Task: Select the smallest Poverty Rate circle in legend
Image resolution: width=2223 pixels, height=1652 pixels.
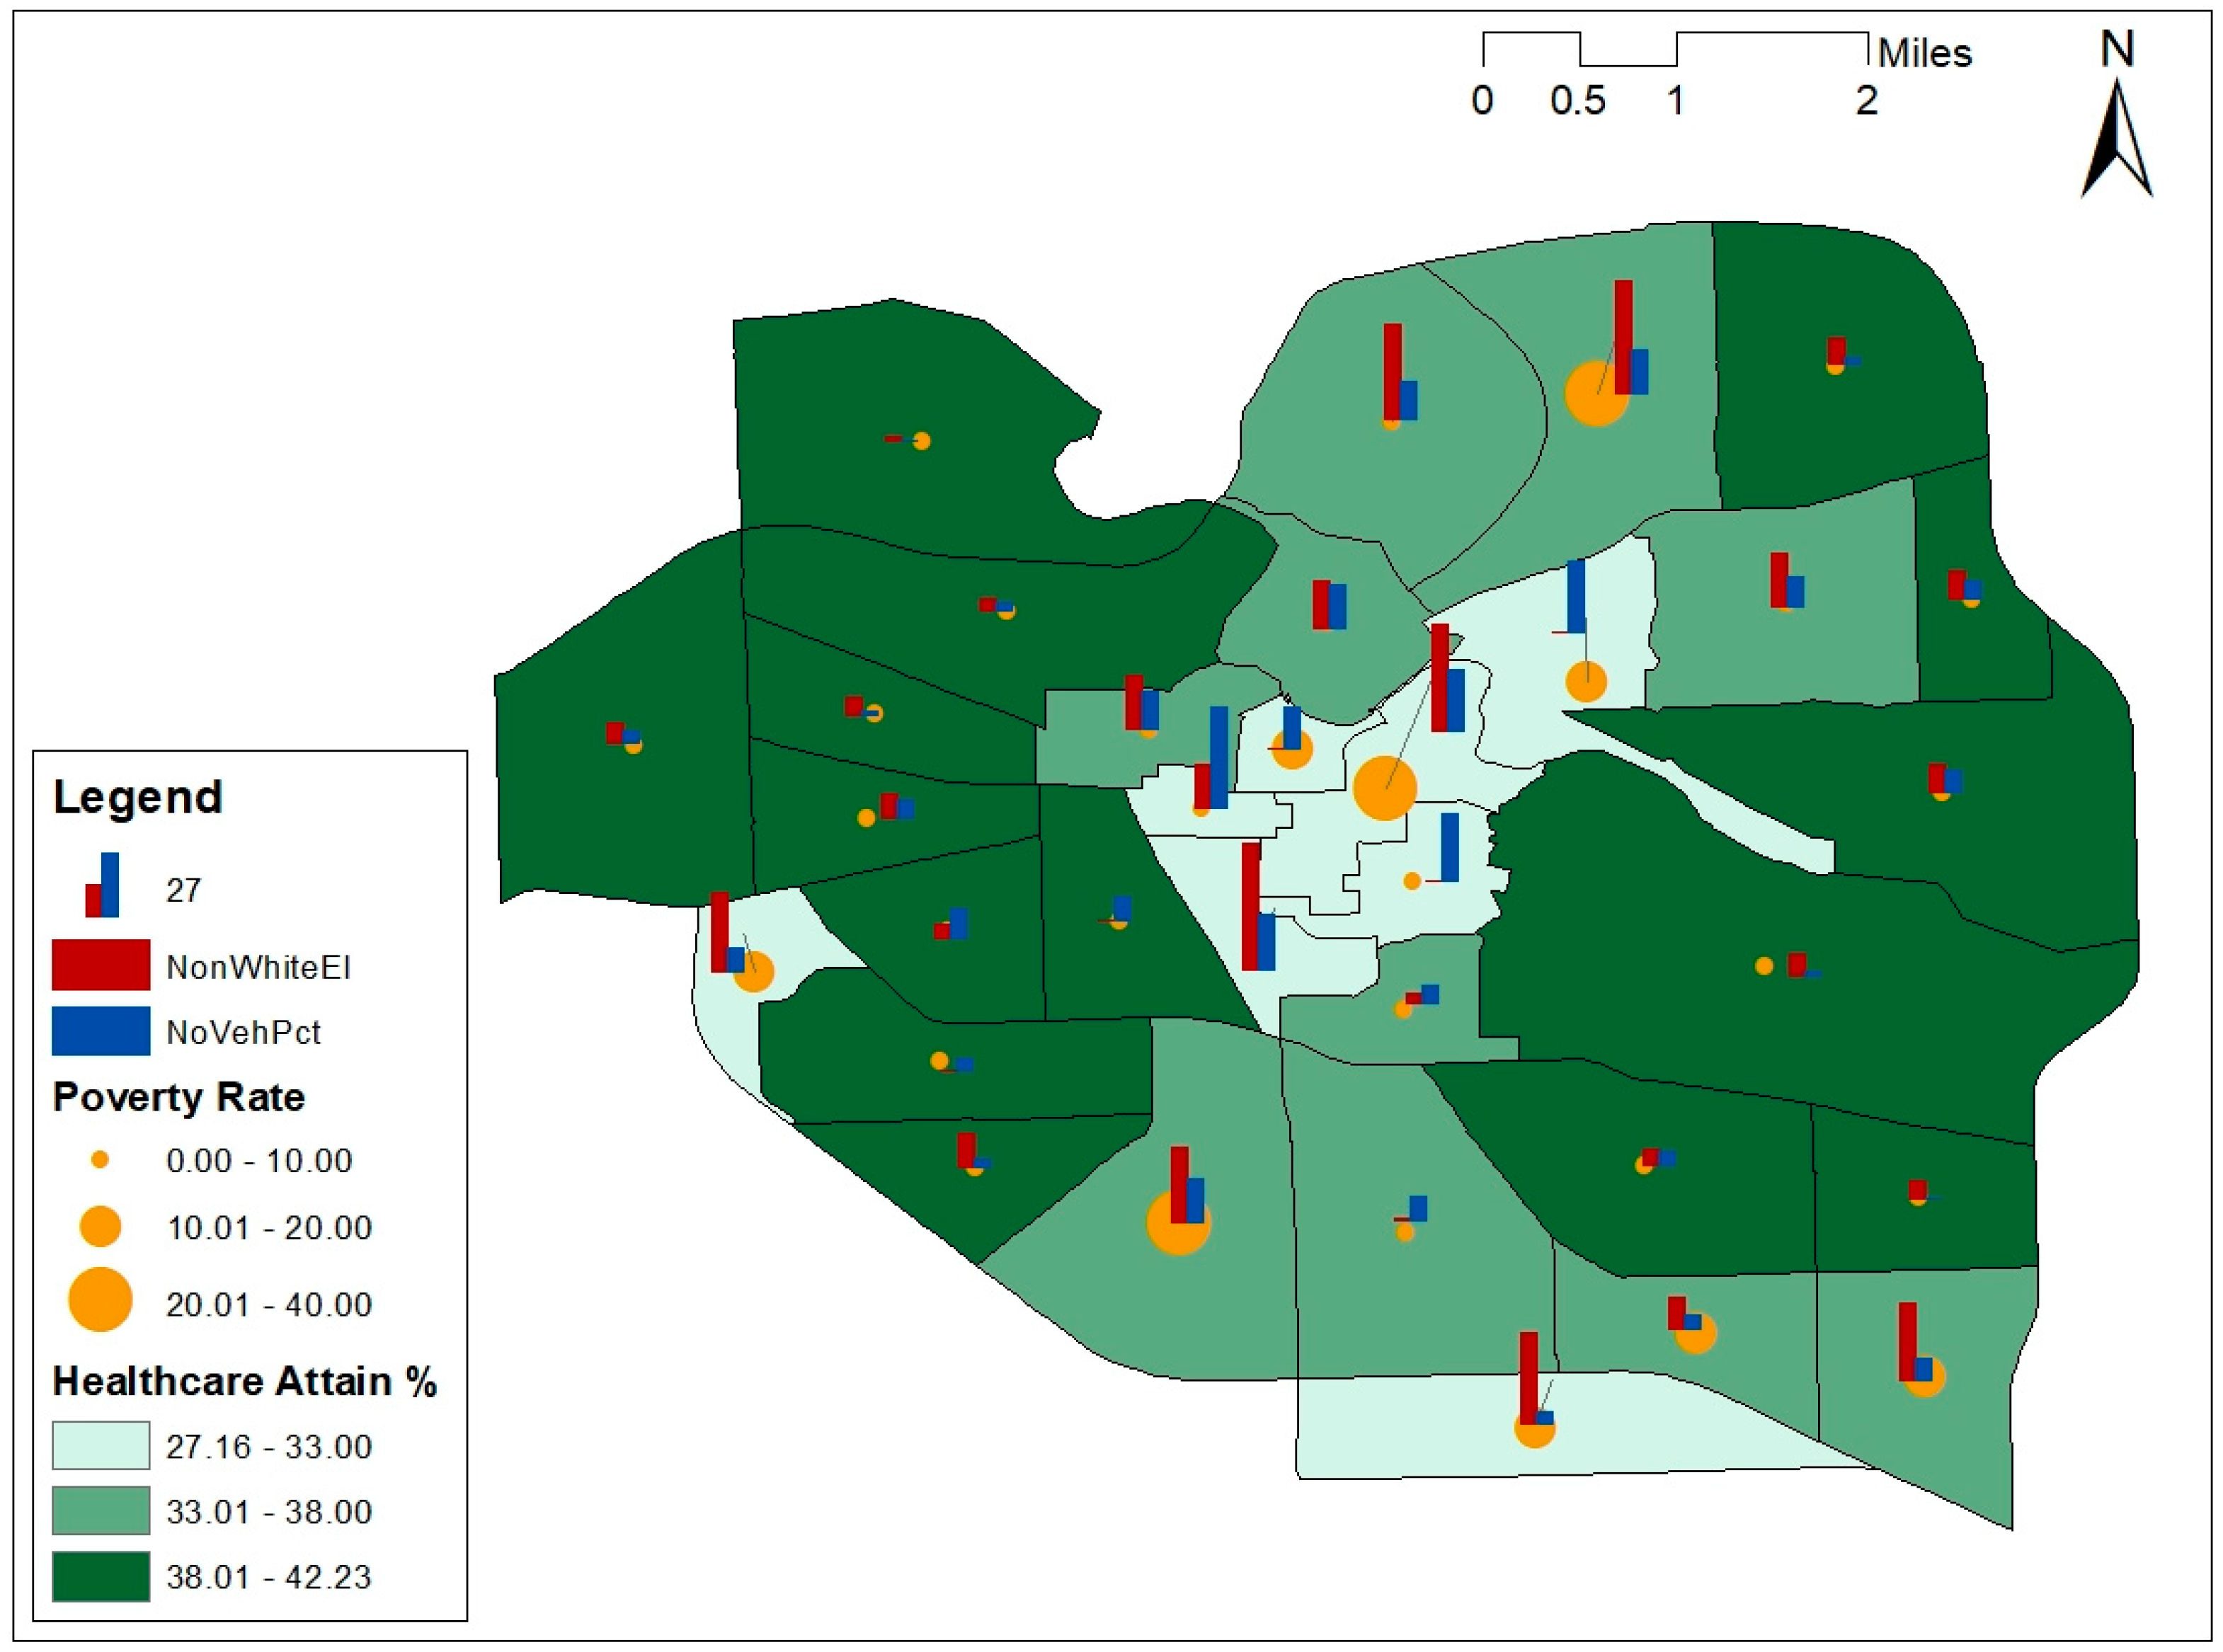Action: (x=100, y=1160)
